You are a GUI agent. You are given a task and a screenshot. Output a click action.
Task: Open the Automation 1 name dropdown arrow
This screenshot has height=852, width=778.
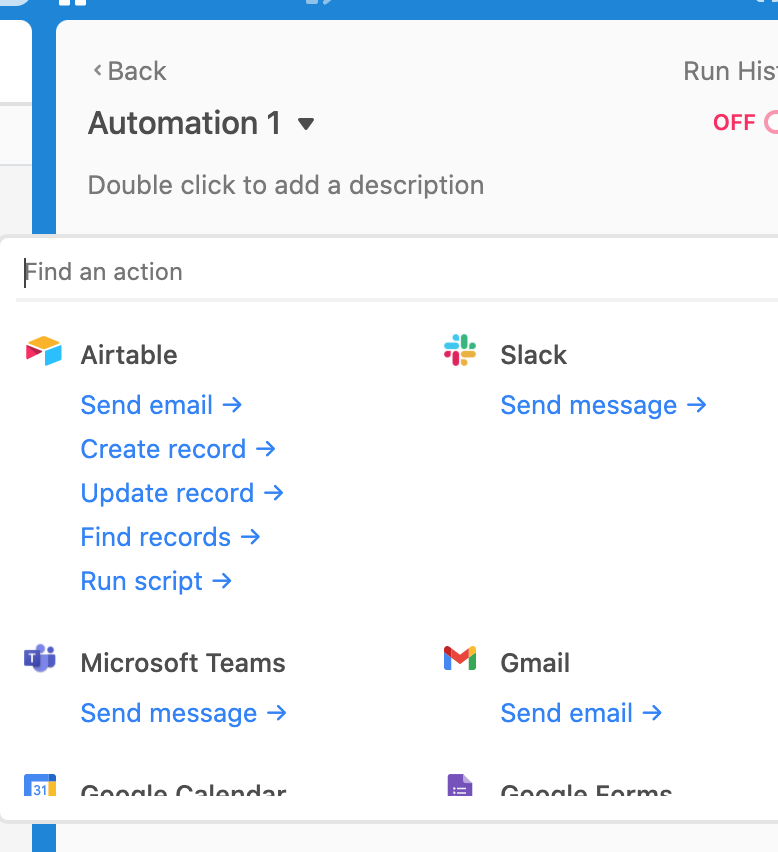(306, 124)
